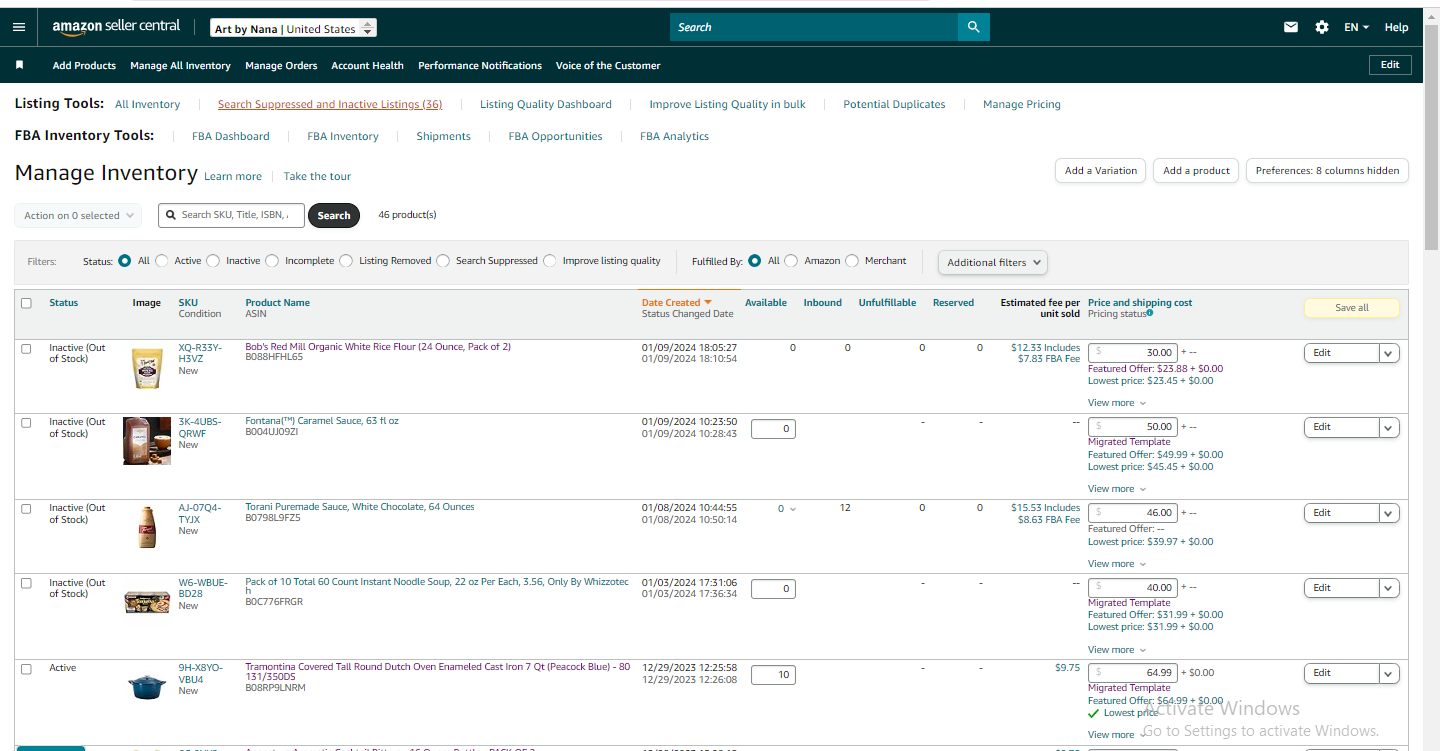
Task: Expand the Additional filters dropdown
Action: click(992, 262)
